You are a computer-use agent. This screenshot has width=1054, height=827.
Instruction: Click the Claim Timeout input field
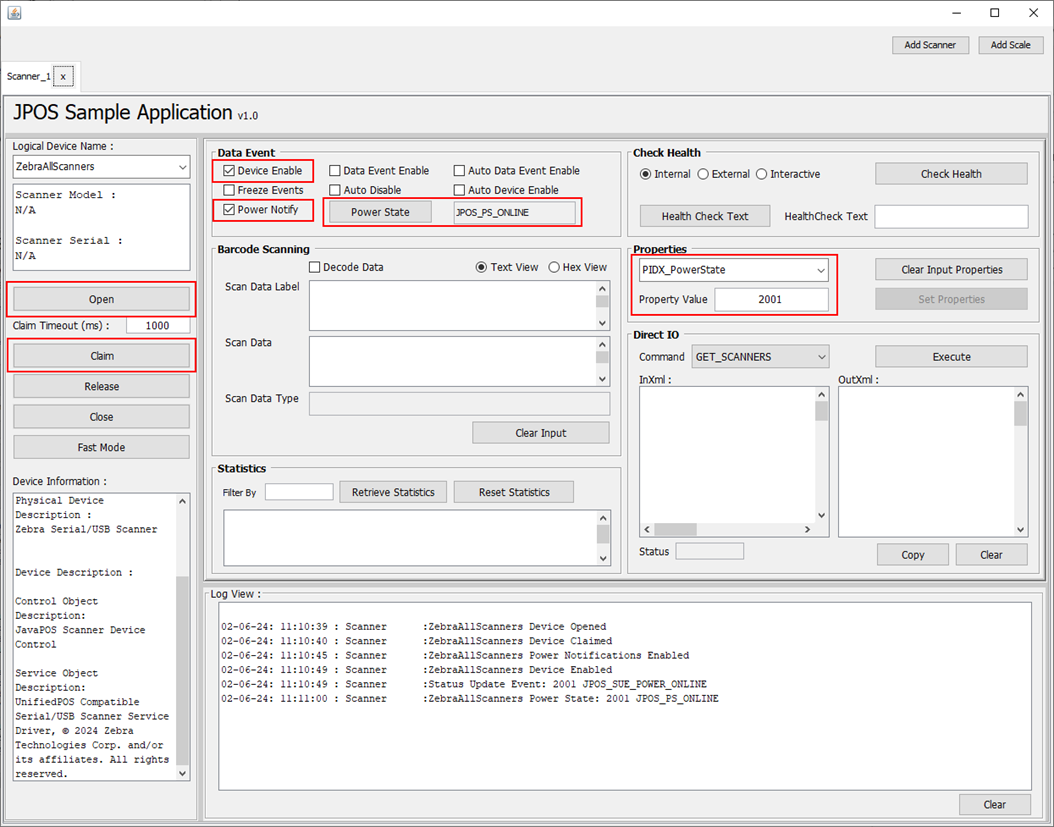click(x=157, y=325)
